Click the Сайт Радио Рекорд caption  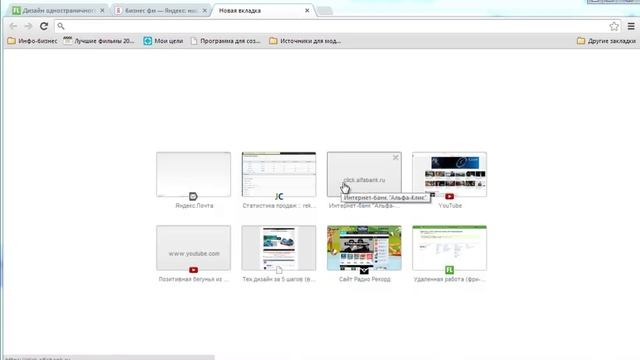(x=364, y=279)
